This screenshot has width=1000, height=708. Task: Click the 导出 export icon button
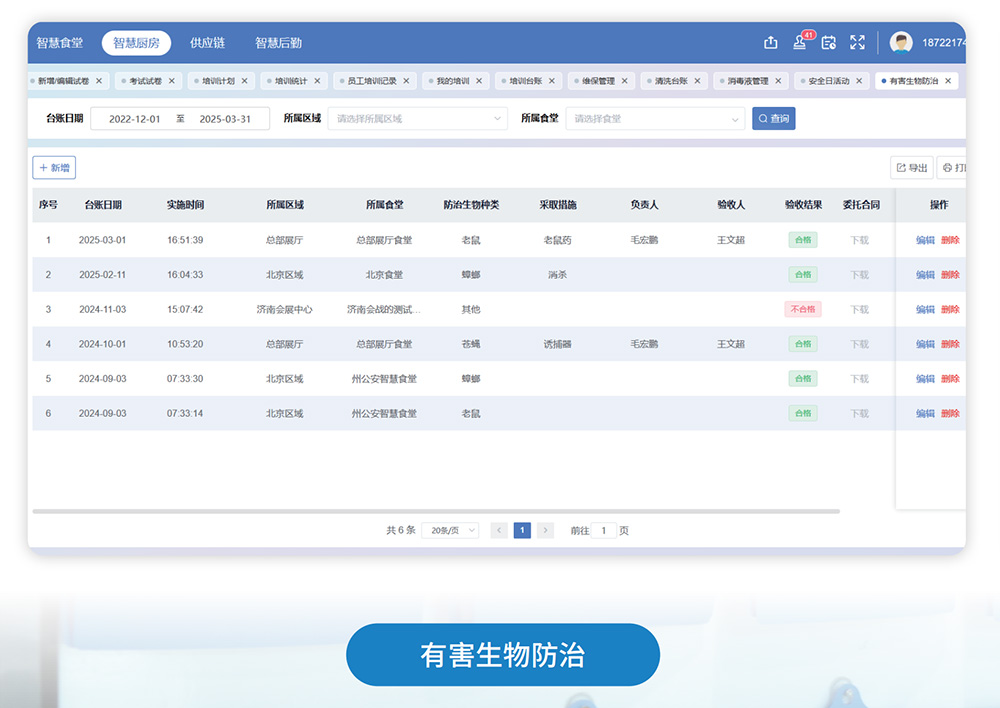(x=911, y=167)
